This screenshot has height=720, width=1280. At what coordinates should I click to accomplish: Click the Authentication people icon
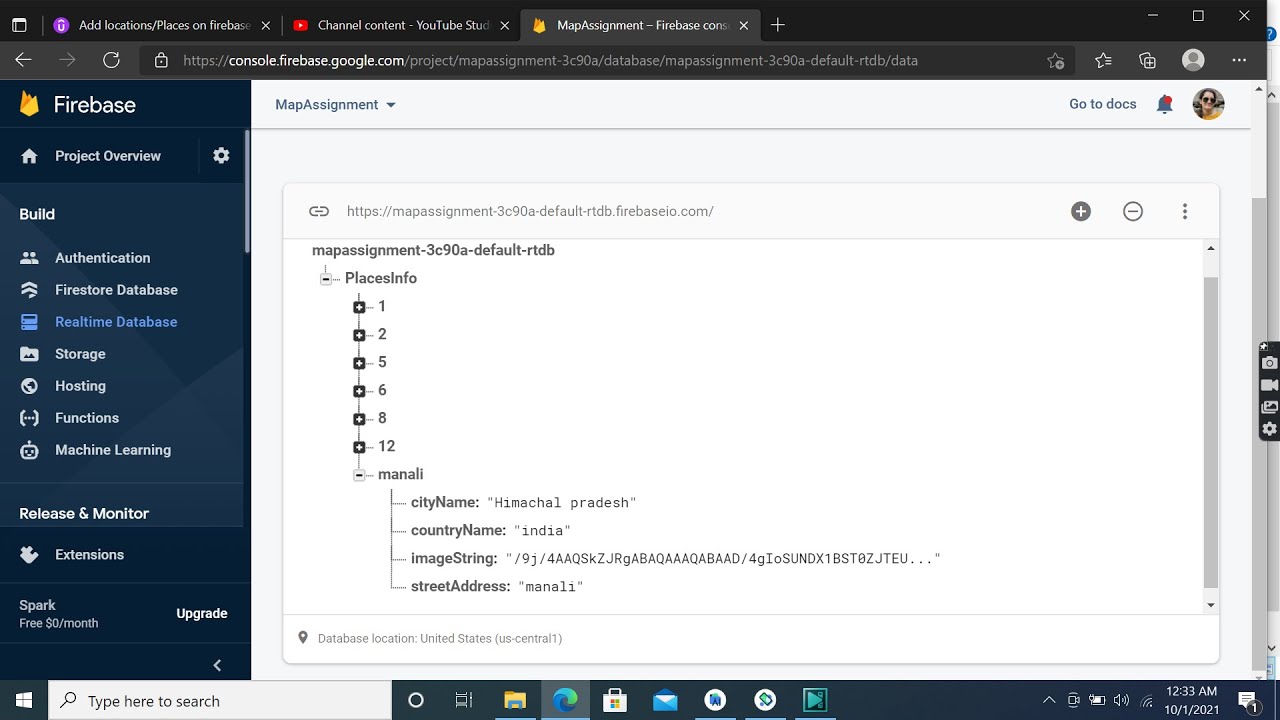(29, 258)
